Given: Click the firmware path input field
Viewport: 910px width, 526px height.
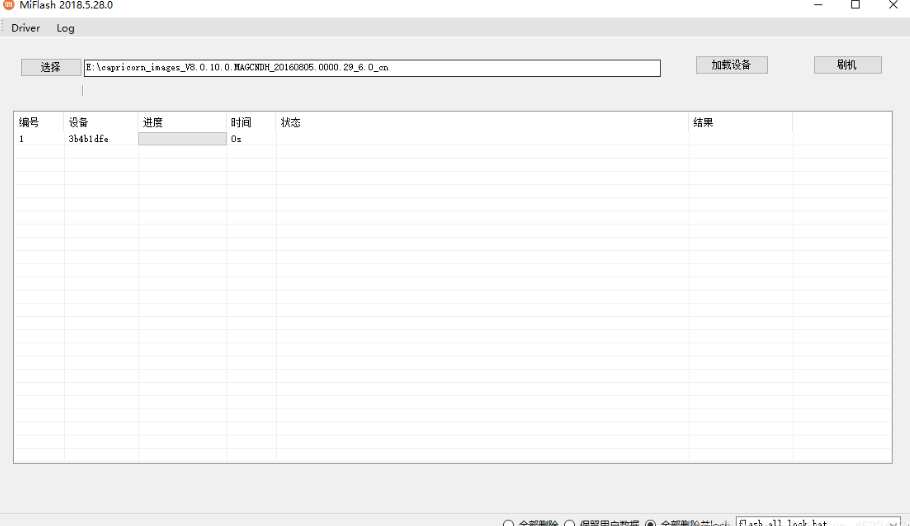Looking at the screenshot, I should [372, 68].
